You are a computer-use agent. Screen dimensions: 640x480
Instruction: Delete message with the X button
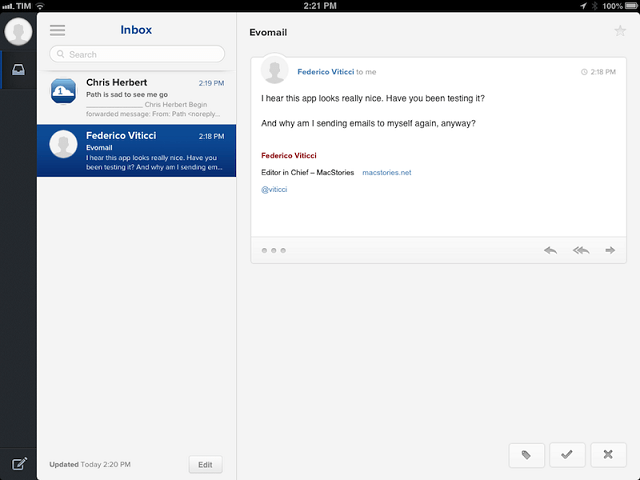pyautogui.click(x=608, y=455)
